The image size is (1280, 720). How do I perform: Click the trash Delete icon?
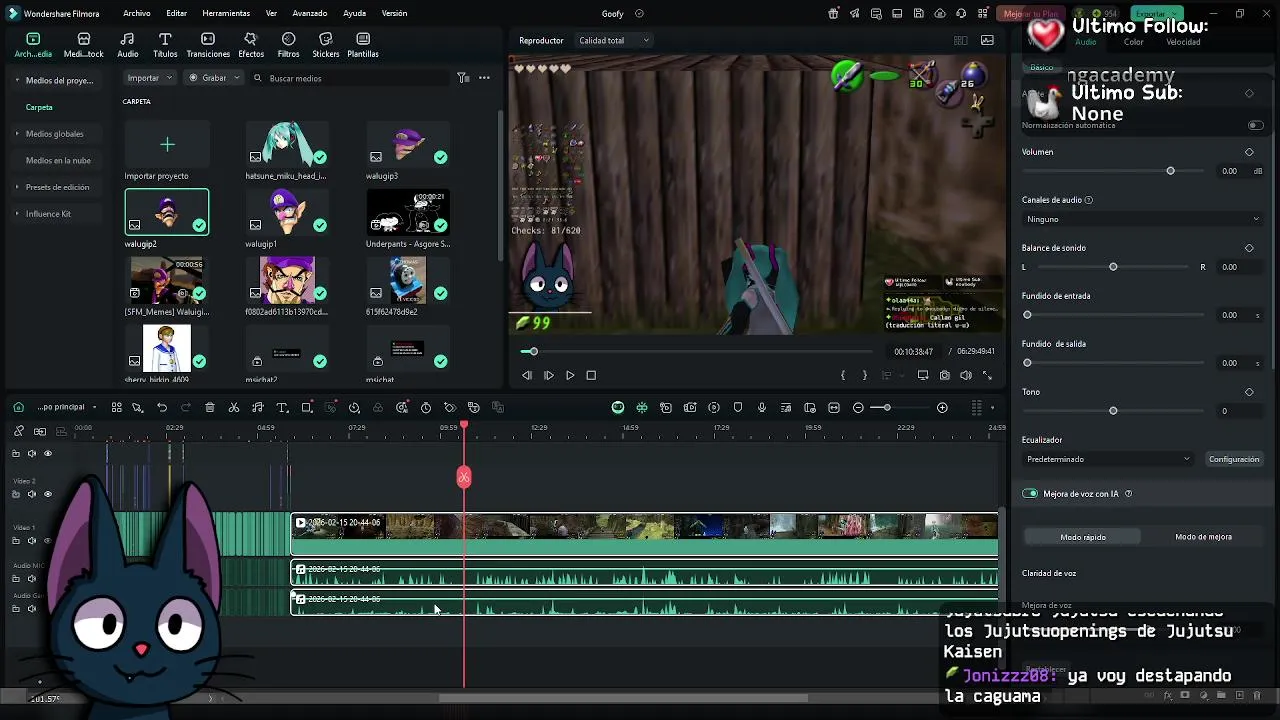210,407
